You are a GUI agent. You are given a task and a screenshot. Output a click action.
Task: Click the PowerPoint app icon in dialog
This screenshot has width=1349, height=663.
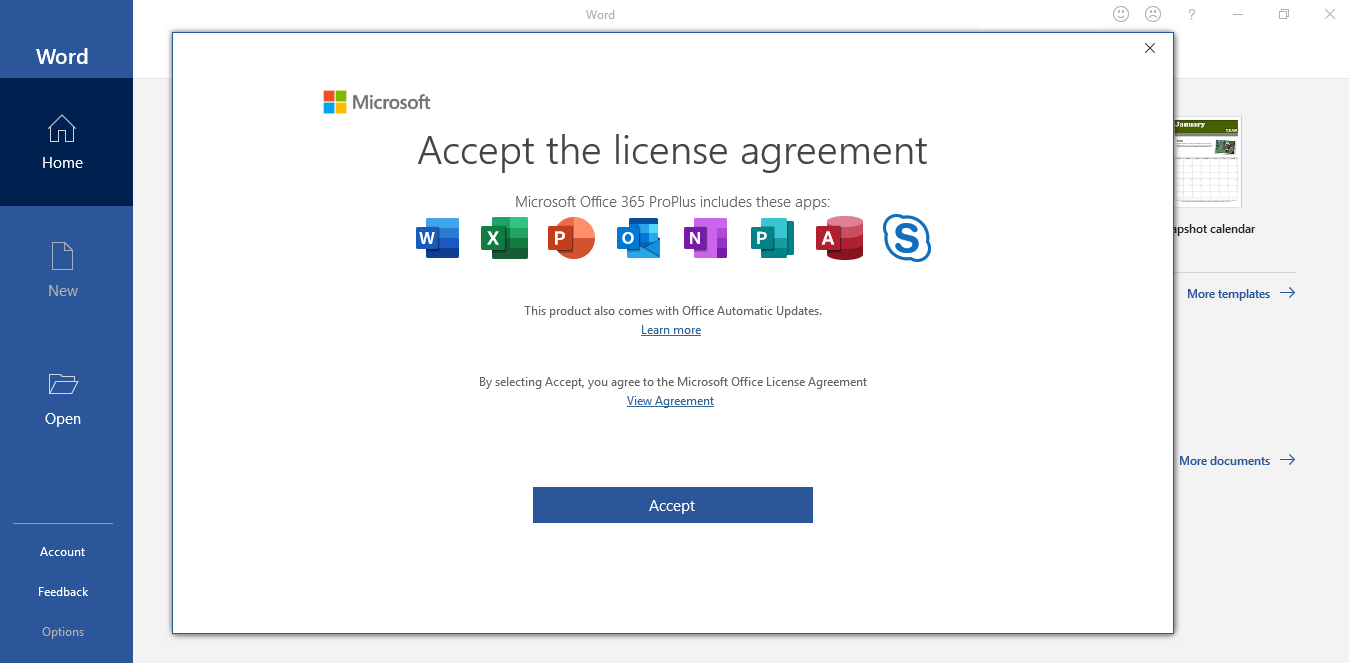571,238
